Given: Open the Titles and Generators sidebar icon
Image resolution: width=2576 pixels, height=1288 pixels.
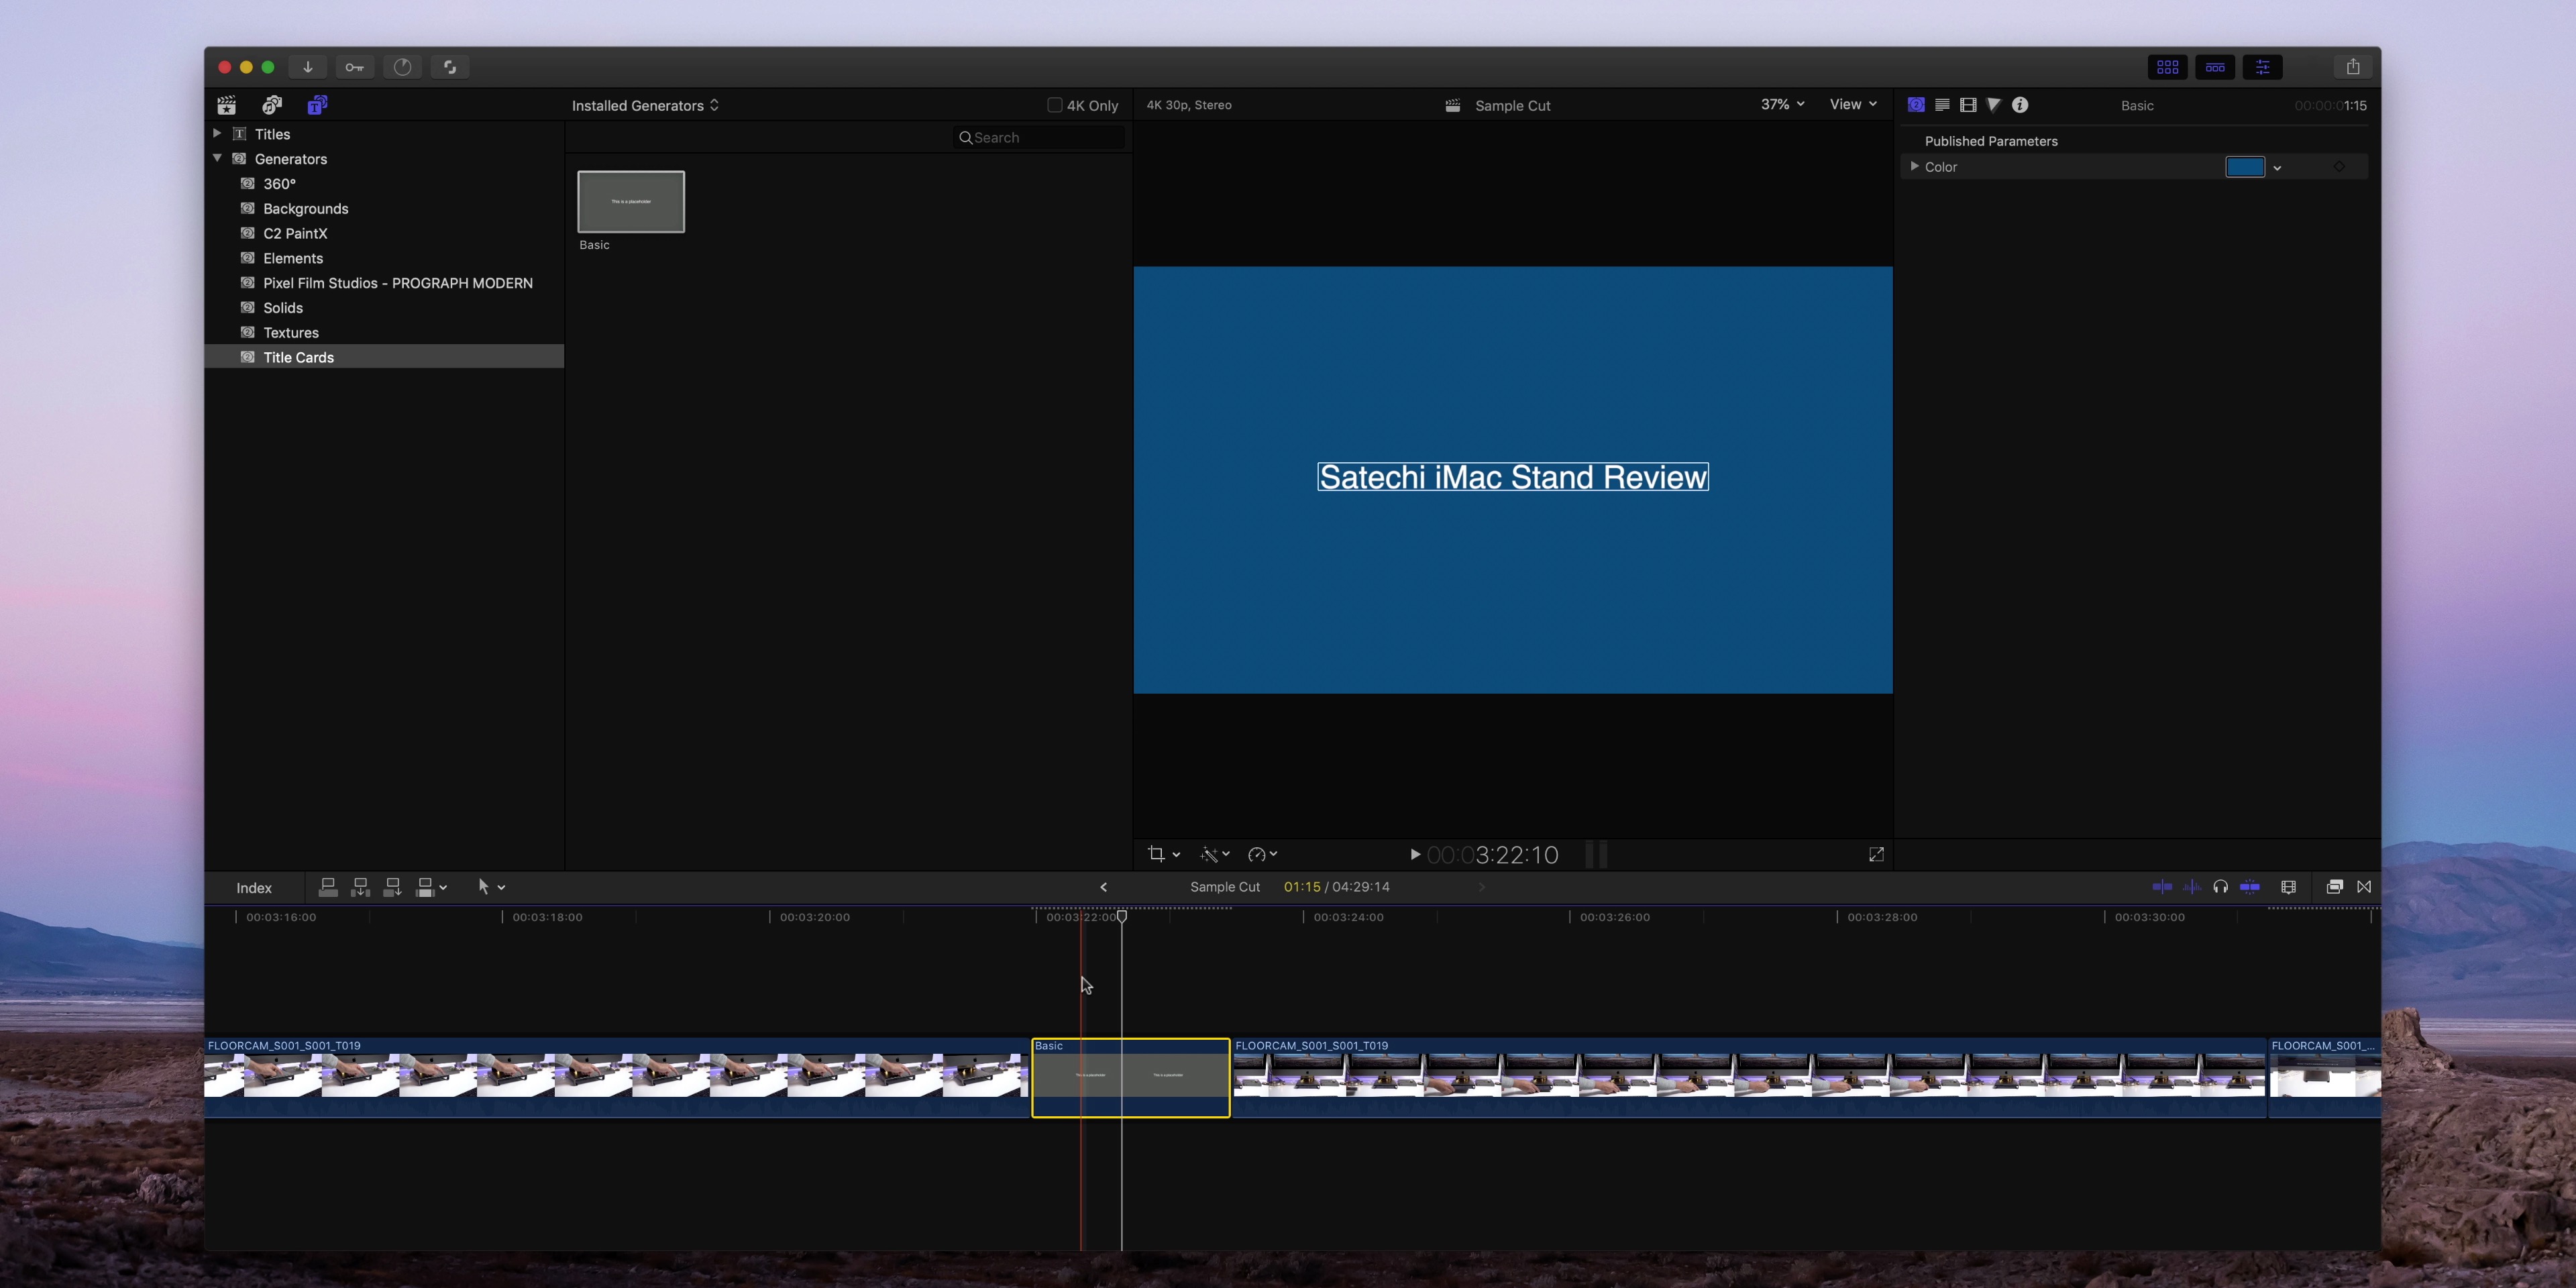Looking at the screenshot, I should tap(317, 104).
